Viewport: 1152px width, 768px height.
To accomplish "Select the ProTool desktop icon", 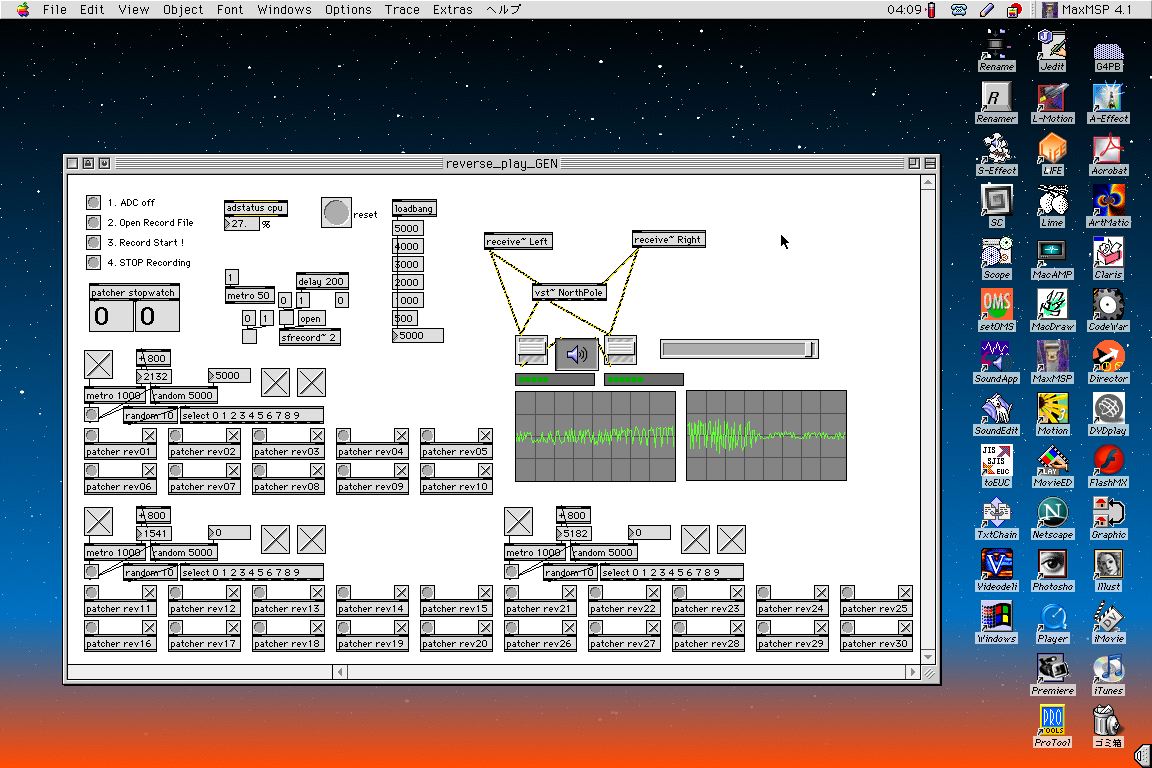I will [1052, 727].
